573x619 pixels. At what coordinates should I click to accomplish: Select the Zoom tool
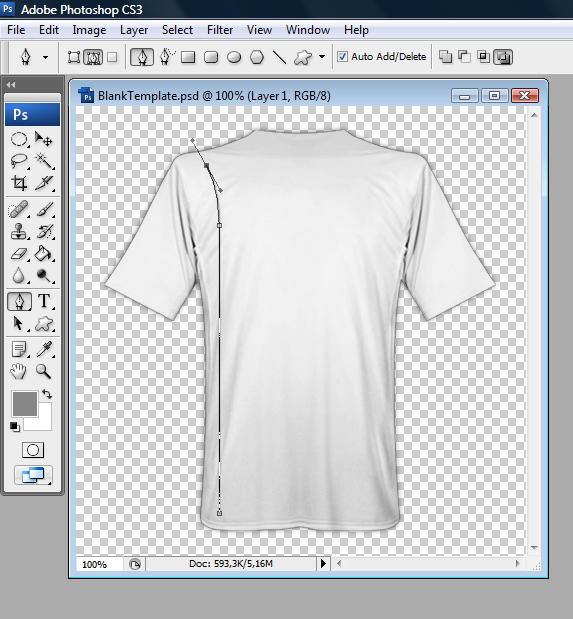(x=43, y=371)
